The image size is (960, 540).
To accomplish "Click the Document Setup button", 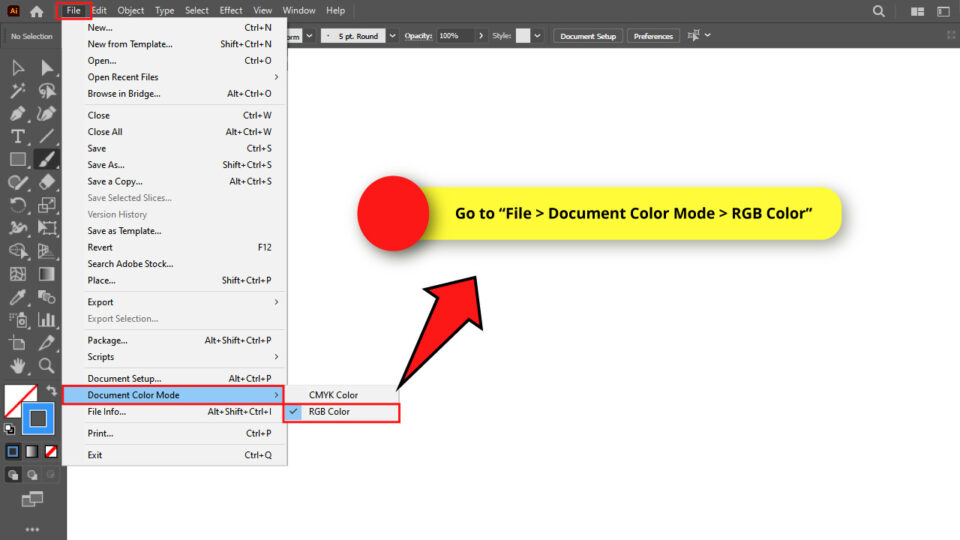I will coord(588,36).
